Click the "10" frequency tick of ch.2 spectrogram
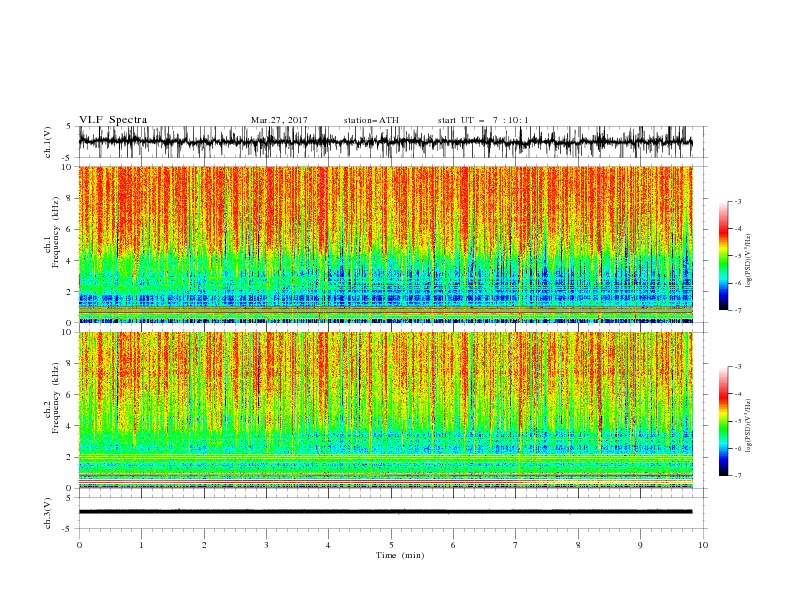 [67, 332]
